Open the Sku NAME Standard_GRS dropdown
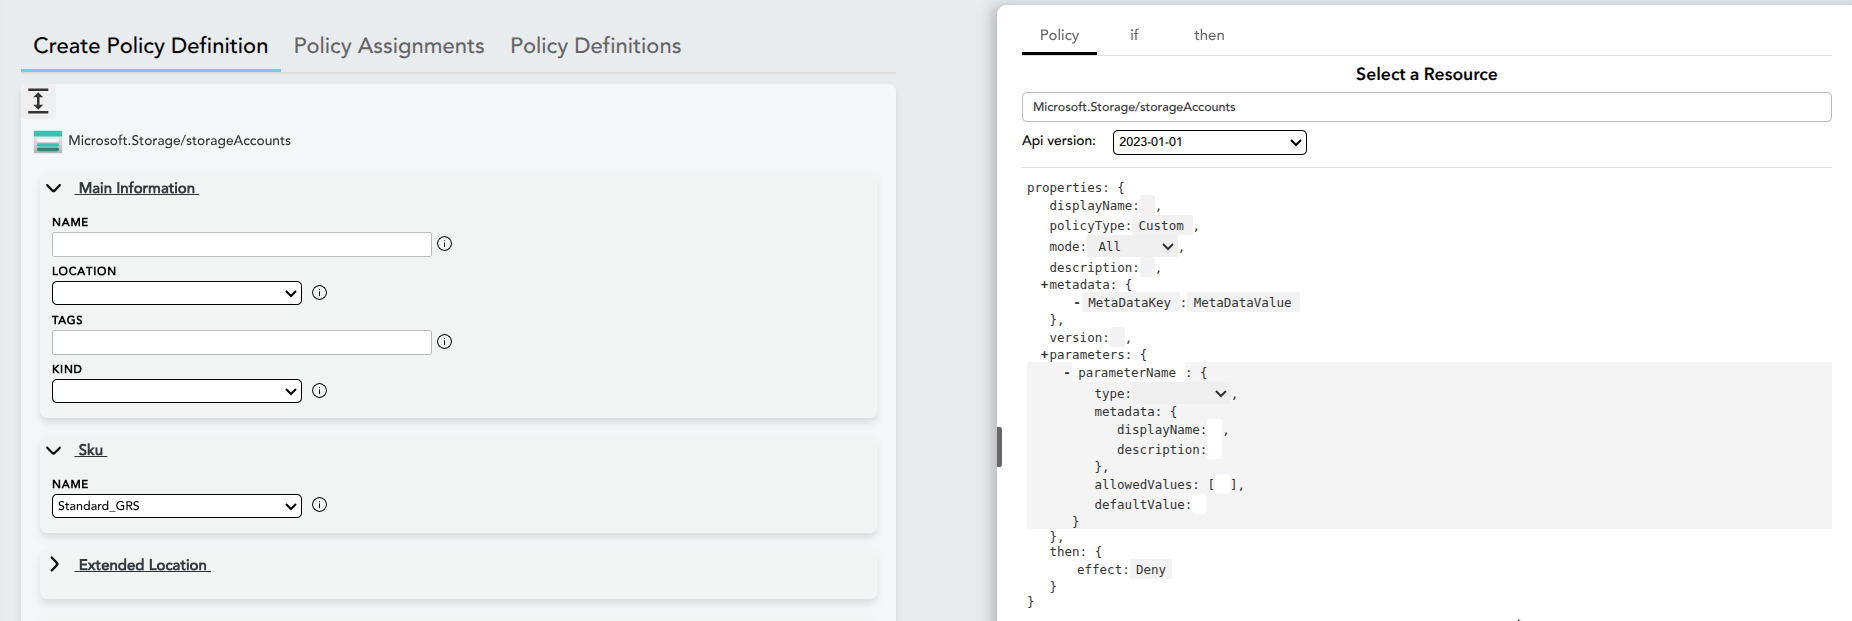 [x=177, y=506]
